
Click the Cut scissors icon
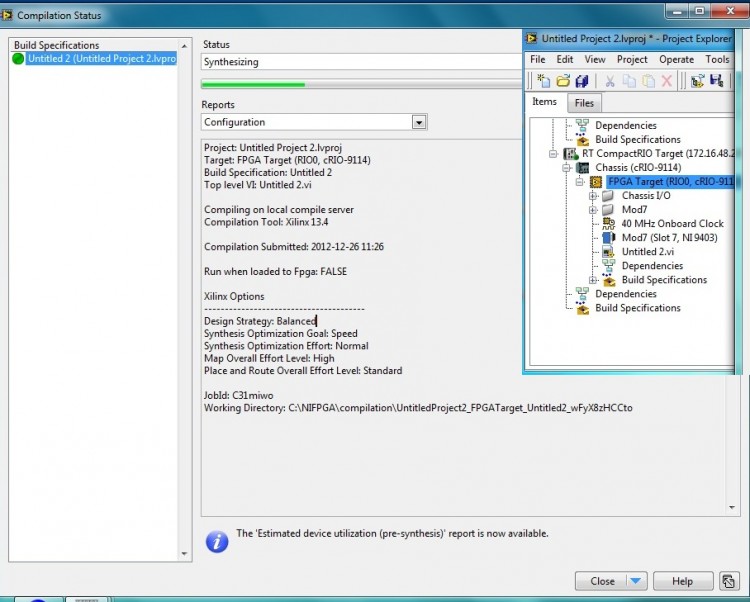(x=609, y=81)
